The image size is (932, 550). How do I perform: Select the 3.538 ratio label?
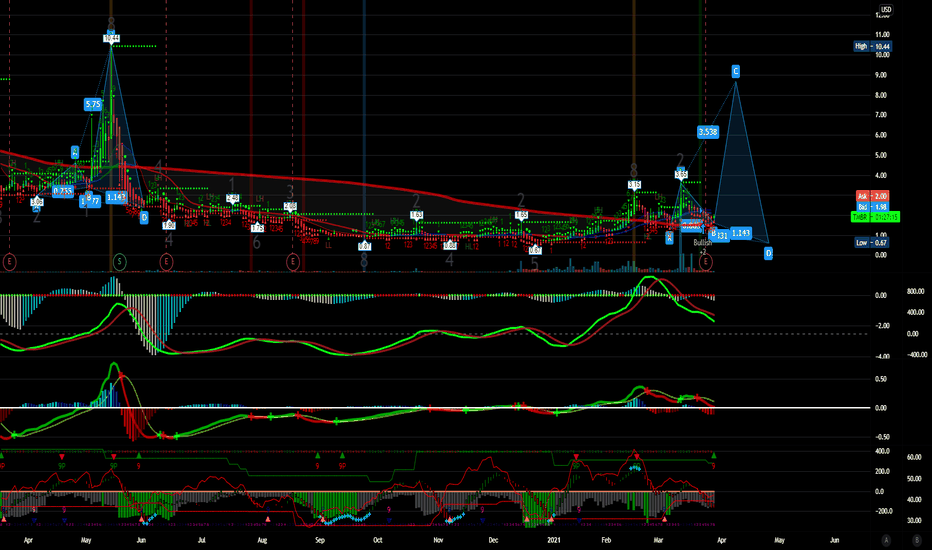[x=708, y=132]
